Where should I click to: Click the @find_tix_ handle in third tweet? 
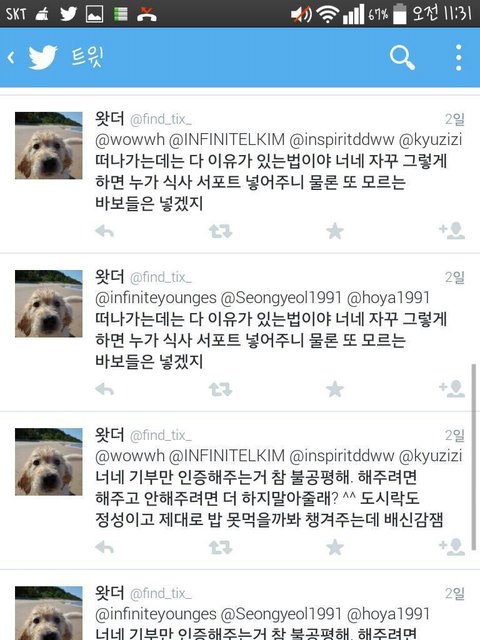161,436
